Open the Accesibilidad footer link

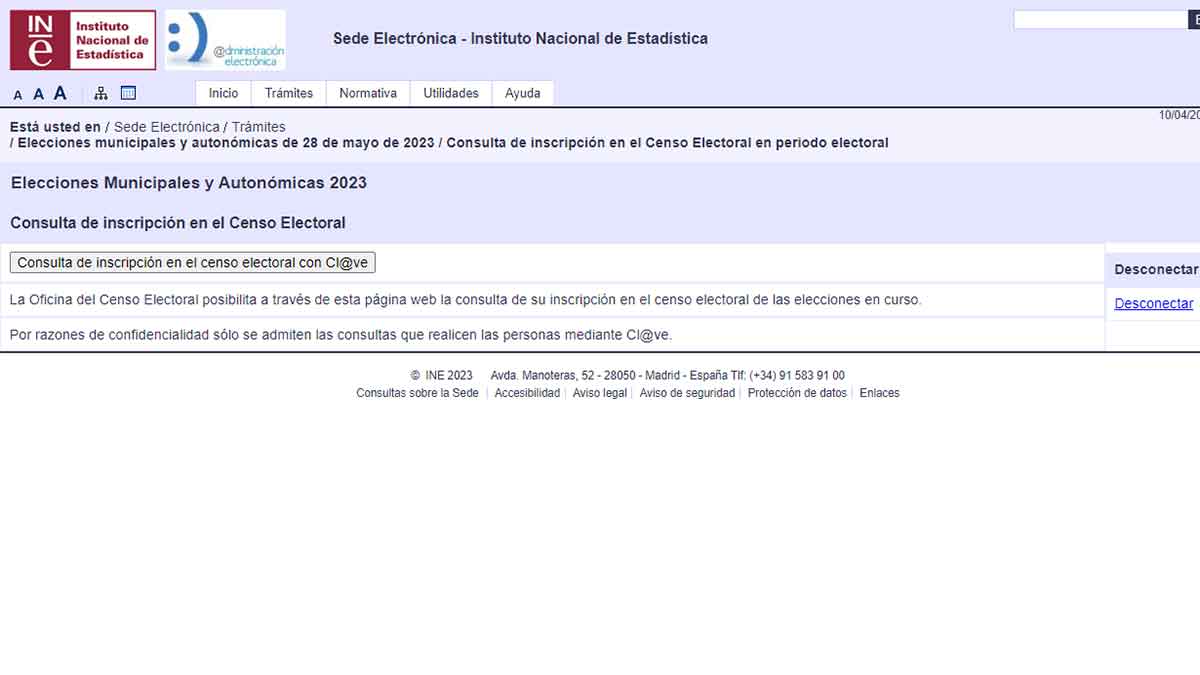pyautogui.click(x=527, y=393)
